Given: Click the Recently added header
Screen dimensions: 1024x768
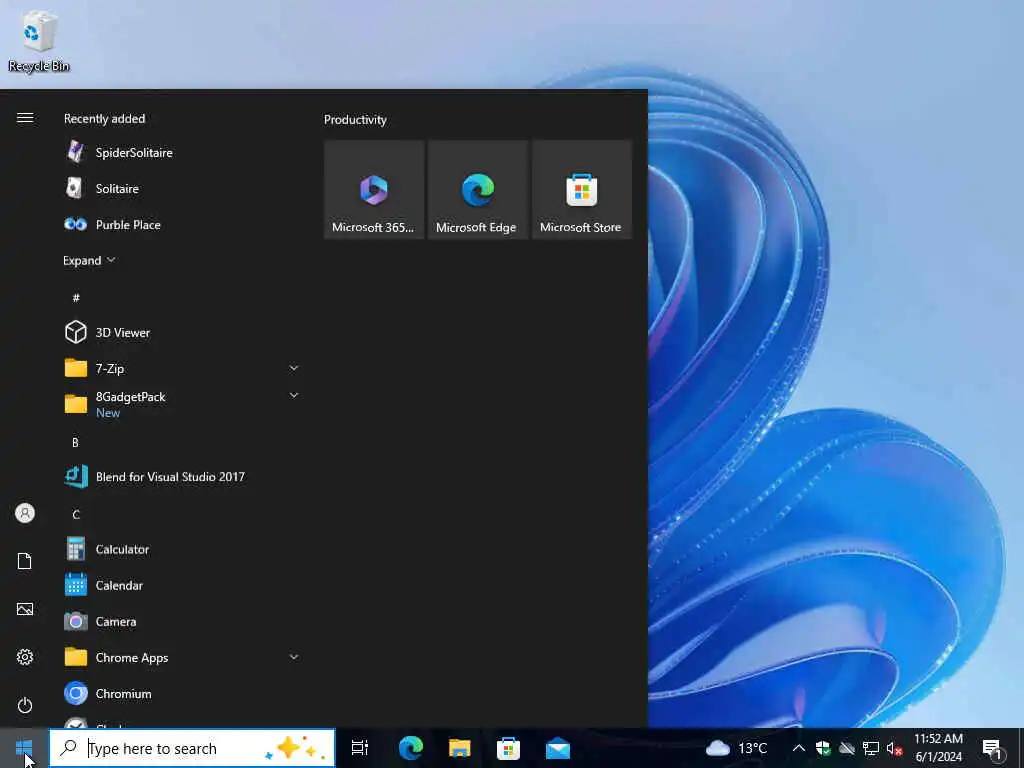Looking at the screenshot, I should point(104,118).
